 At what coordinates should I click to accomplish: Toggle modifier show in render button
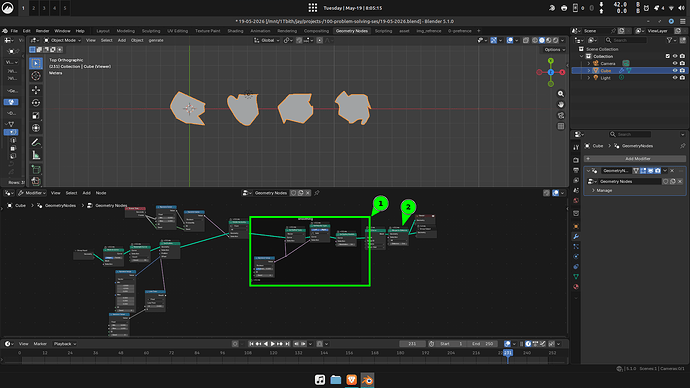pyautogui.click(x=657, y=171)
